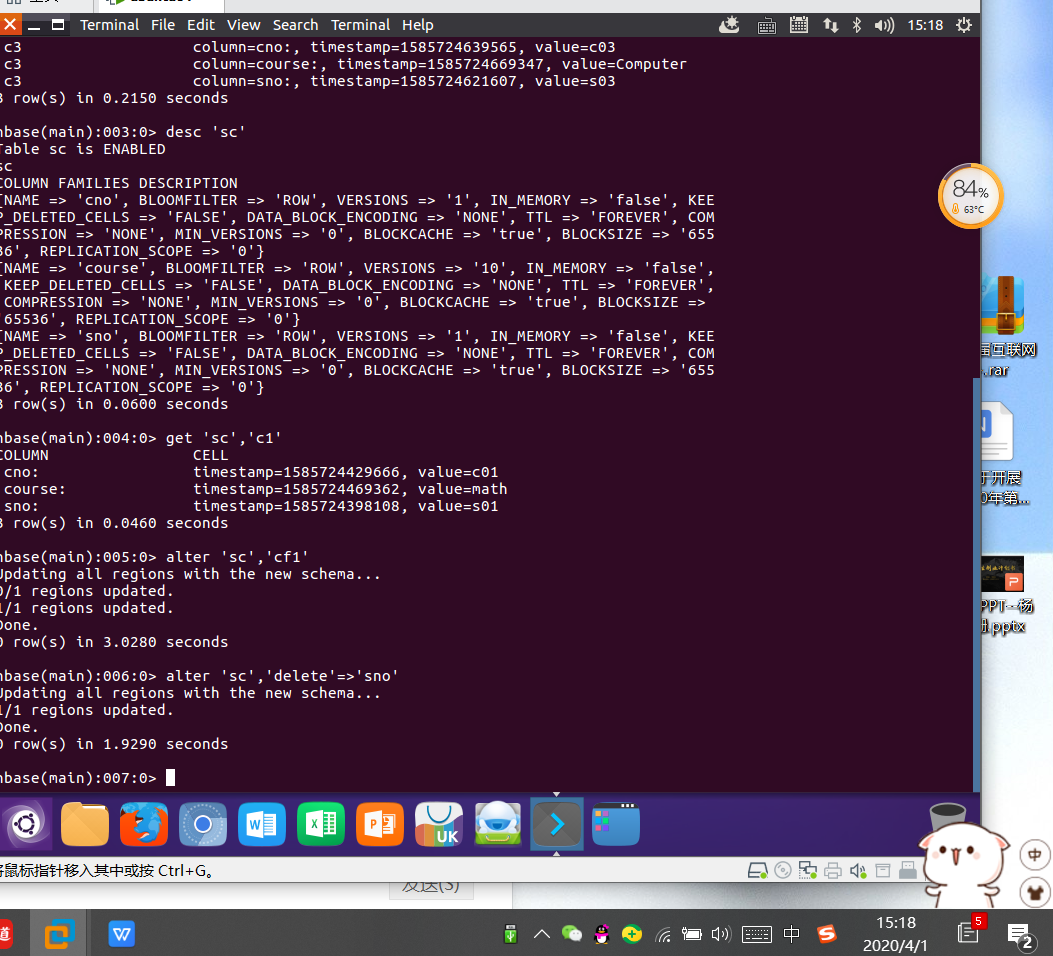
Task: Open Windows volume tray icon
Action: click(x=721, y=934)
